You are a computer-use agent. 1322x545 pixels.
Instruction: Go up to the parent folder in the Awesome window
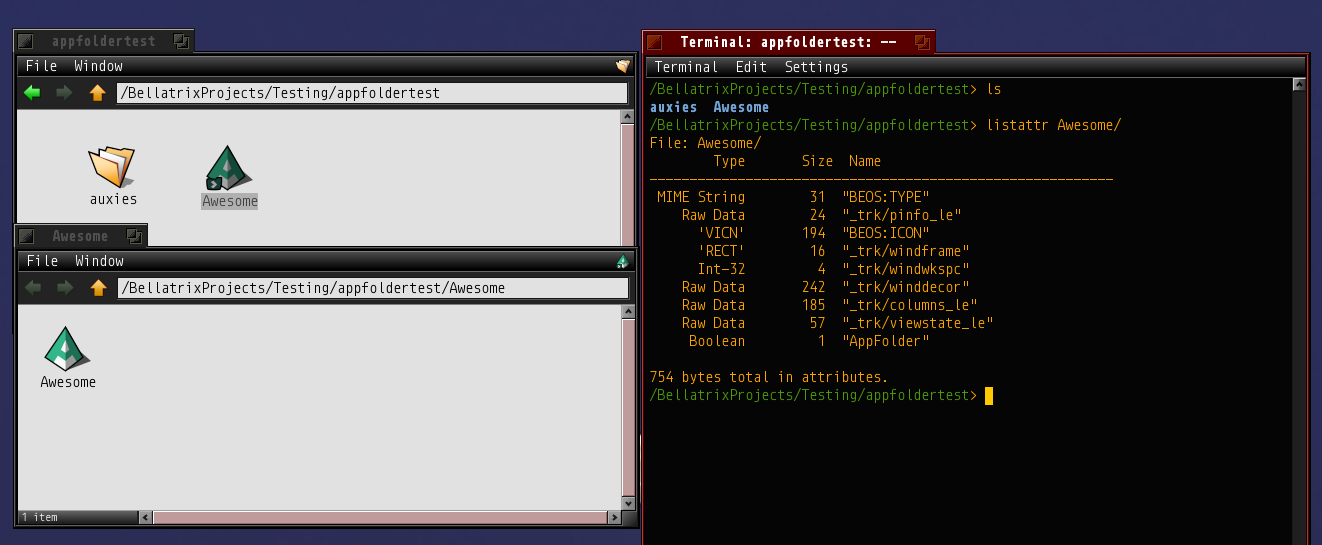[x=97, y=288]
